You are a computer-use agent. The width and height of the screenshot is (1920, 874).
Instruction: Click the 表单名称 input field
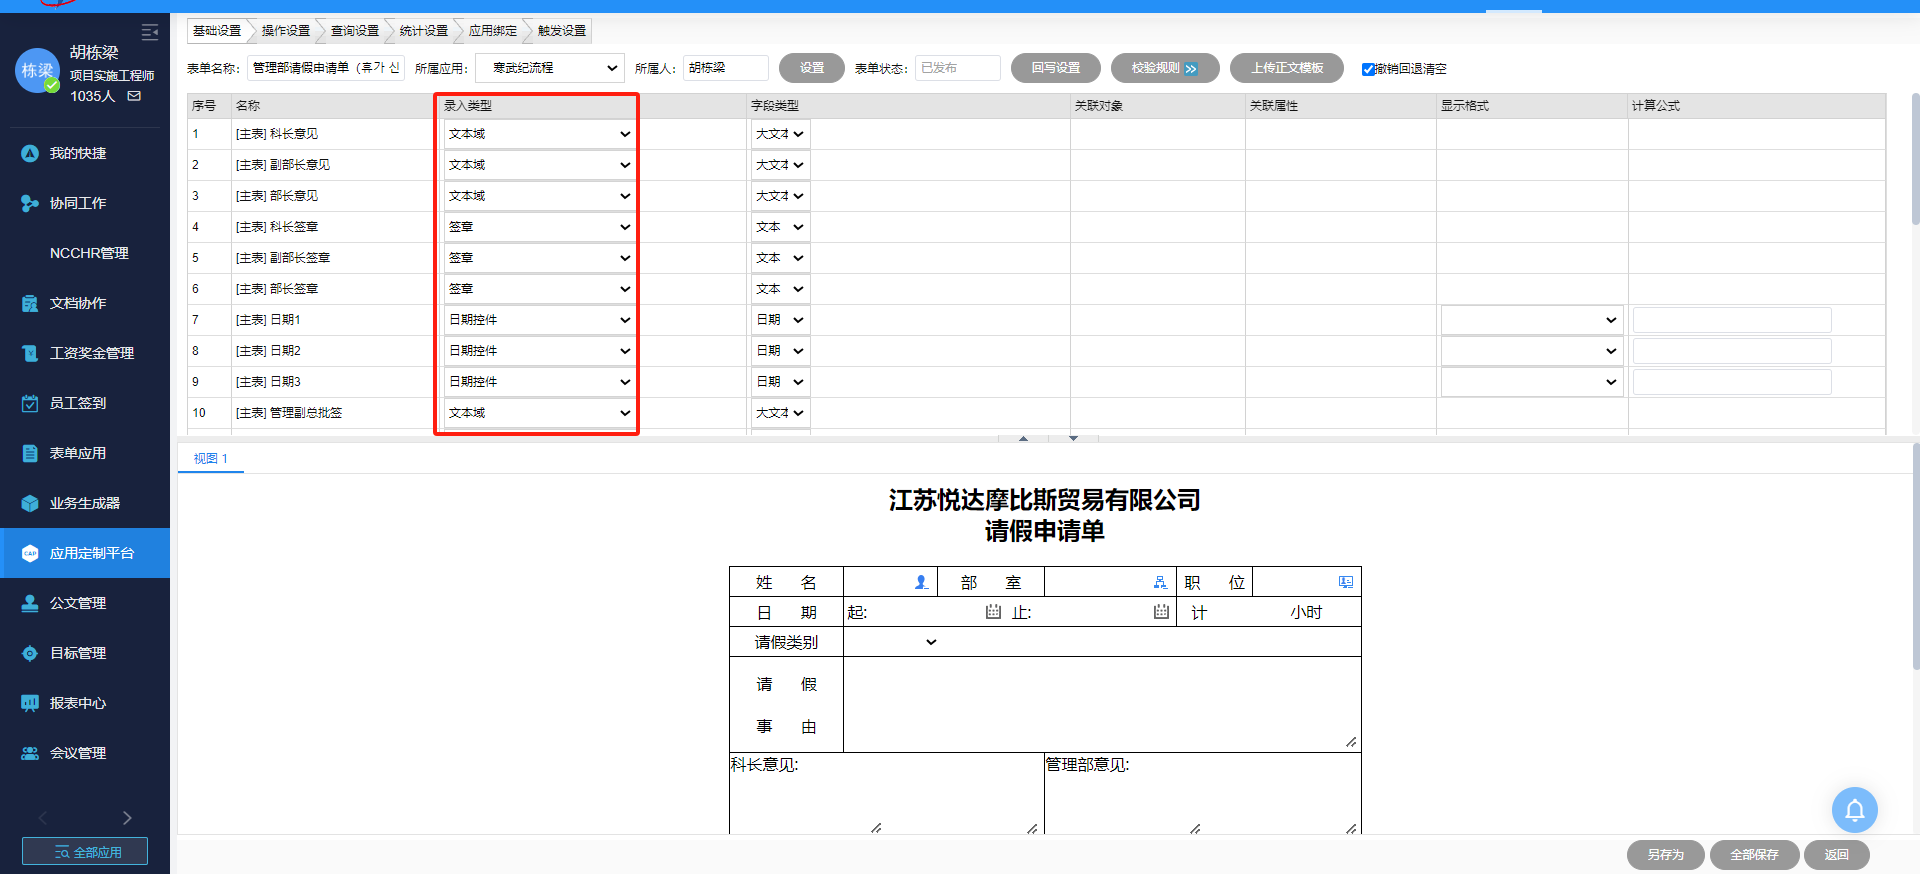coord(325,68)
